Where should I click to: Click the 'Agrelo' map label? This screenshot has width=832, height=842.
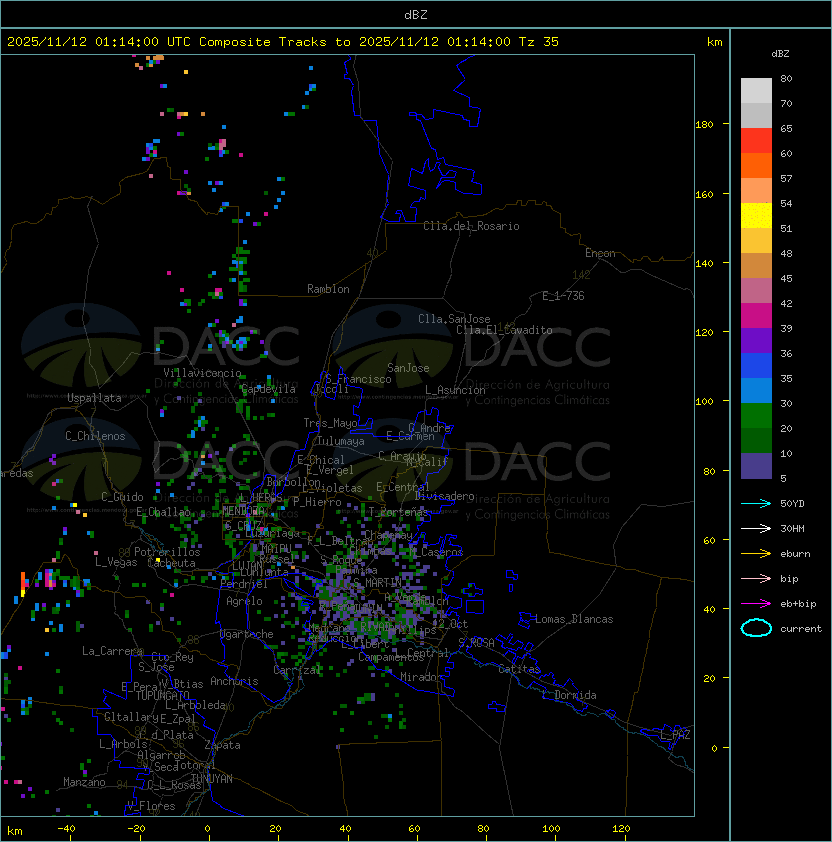(244, 601)
